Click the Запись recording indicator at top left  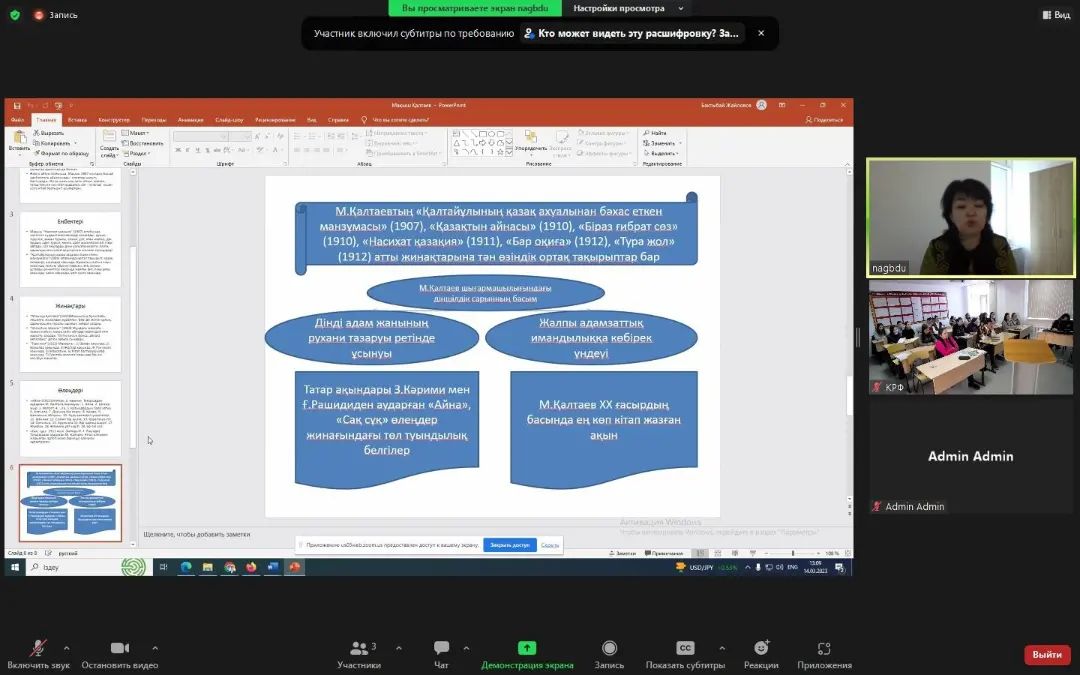pyautogui.click(x=56, y=14)
